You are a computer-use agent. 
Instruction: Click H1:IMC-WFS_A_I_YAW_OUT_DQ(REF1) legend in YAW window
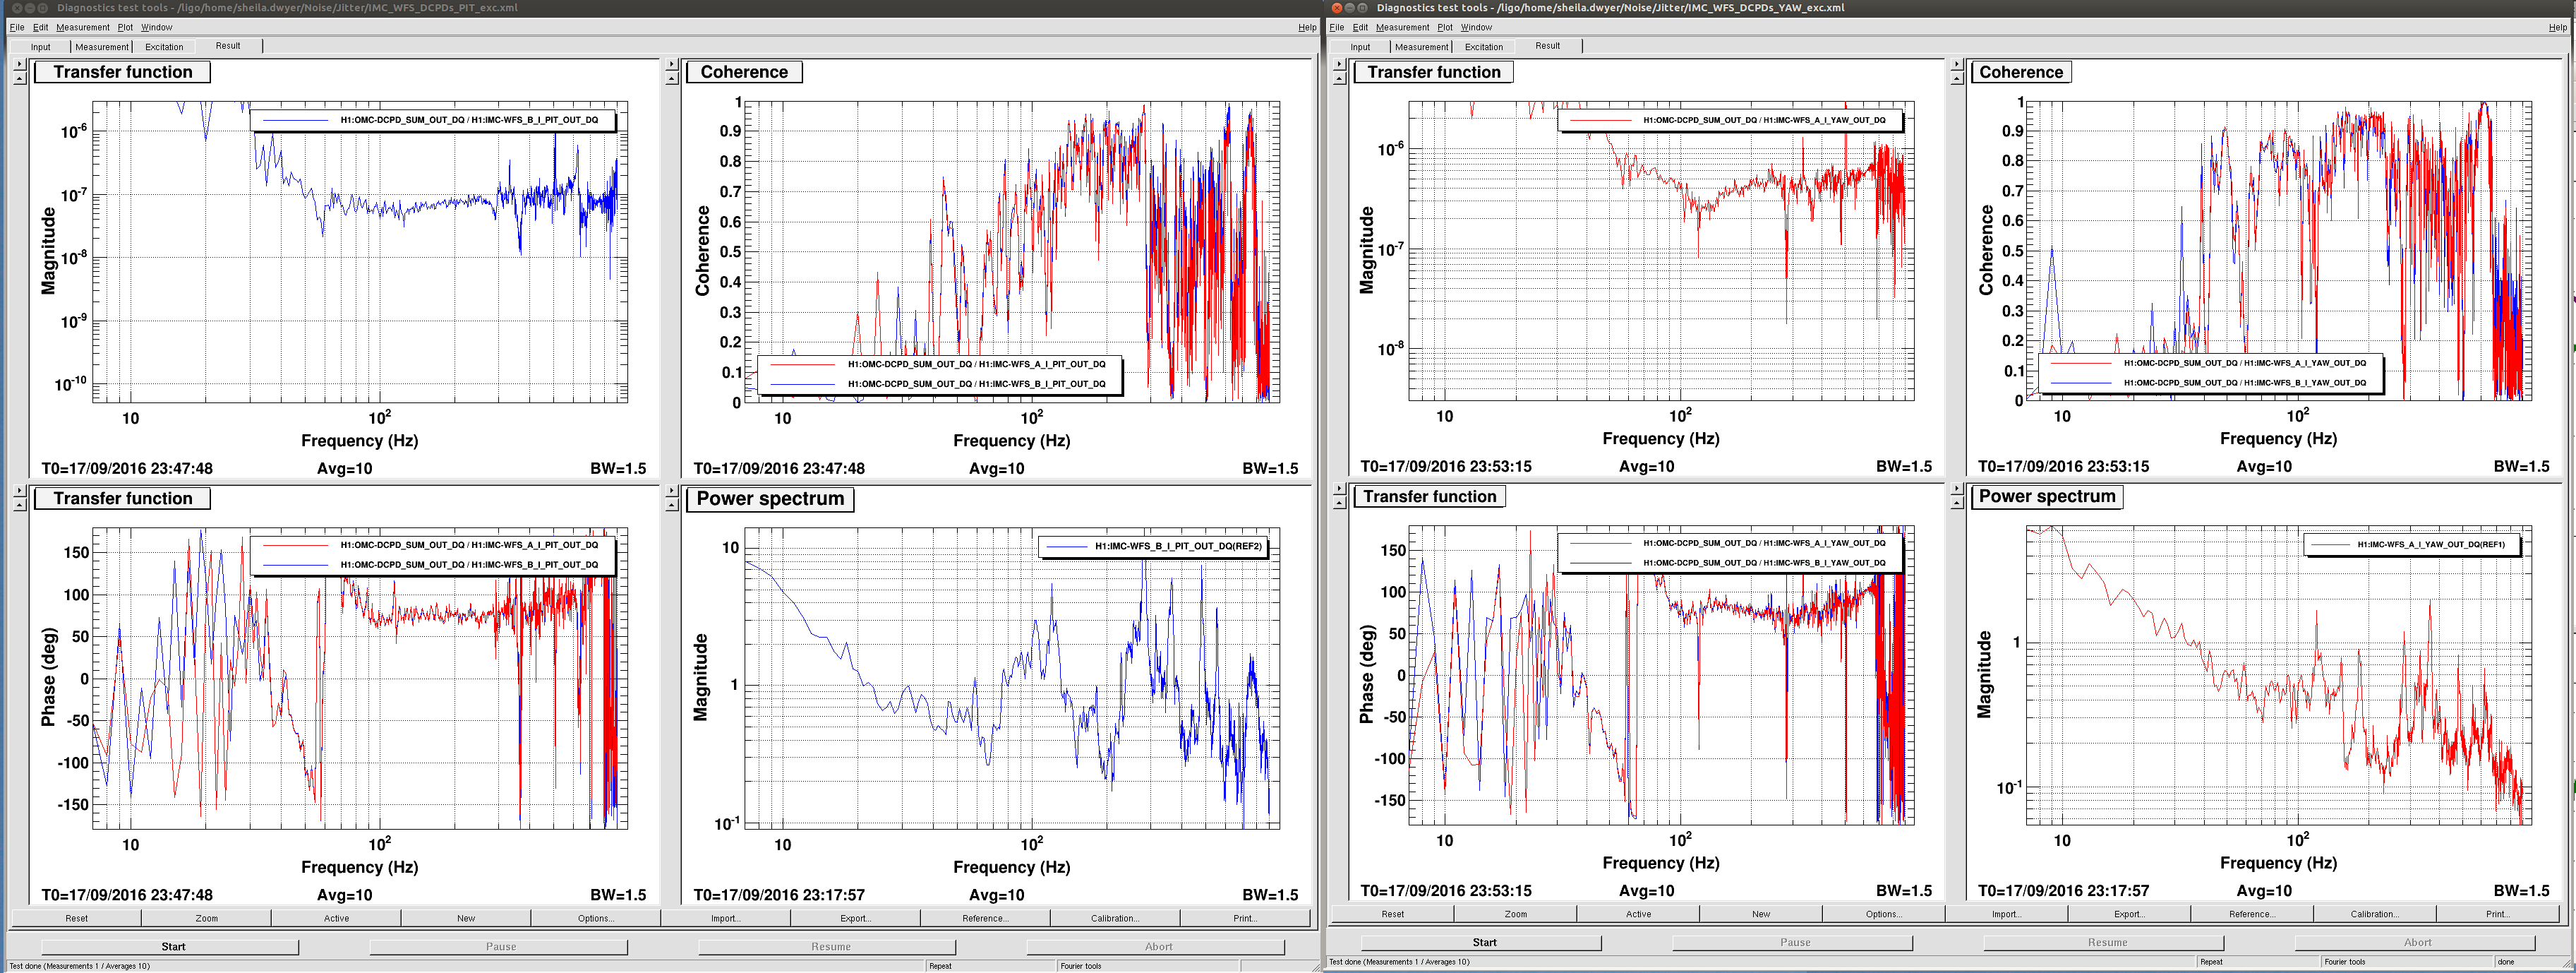pos(2412,544)
